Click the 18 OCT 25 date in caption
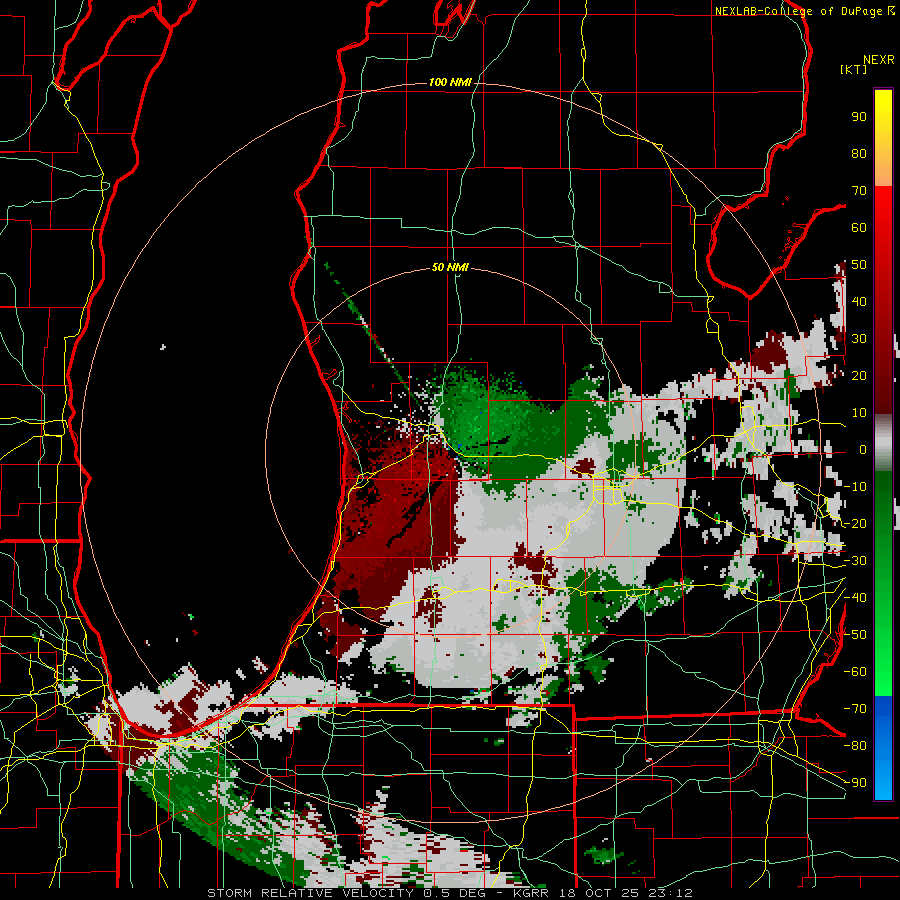Viewport: 900px width, 900px height. tap(597, 893)
